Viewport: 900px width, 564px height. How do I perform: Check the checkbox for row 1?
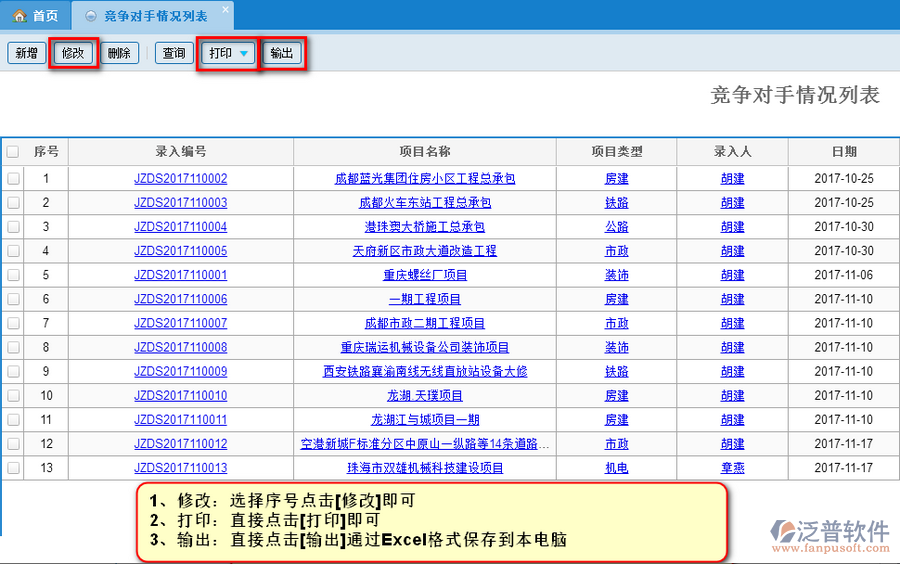click(x=13, y=179)
